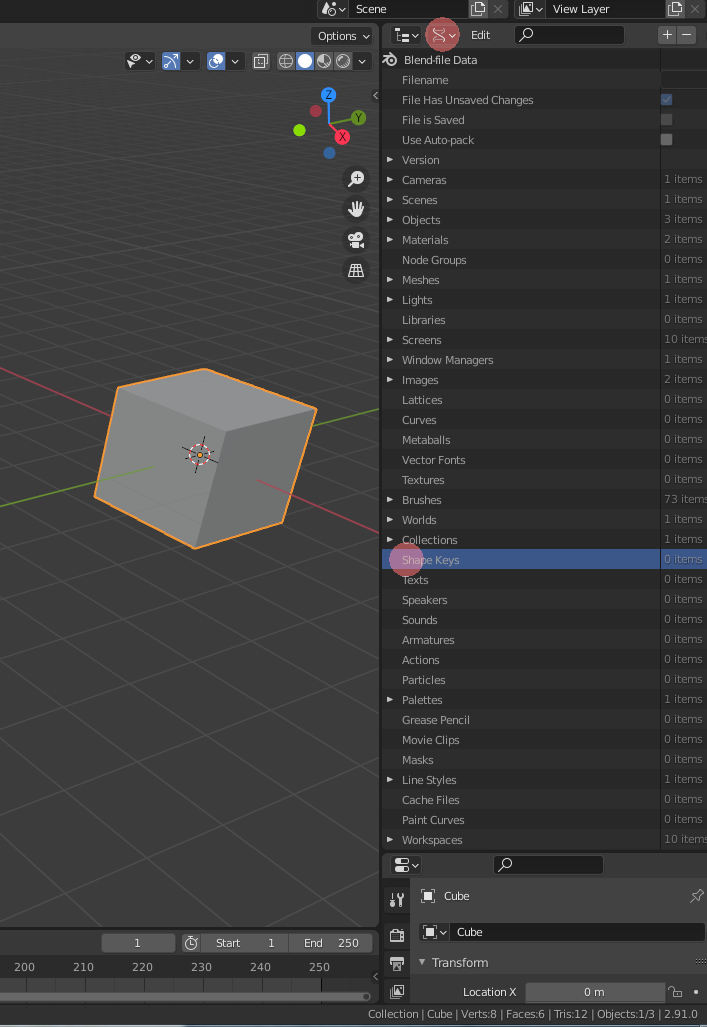Expand the Materials tree entry
707x1027 pixels.
(391, 240)
